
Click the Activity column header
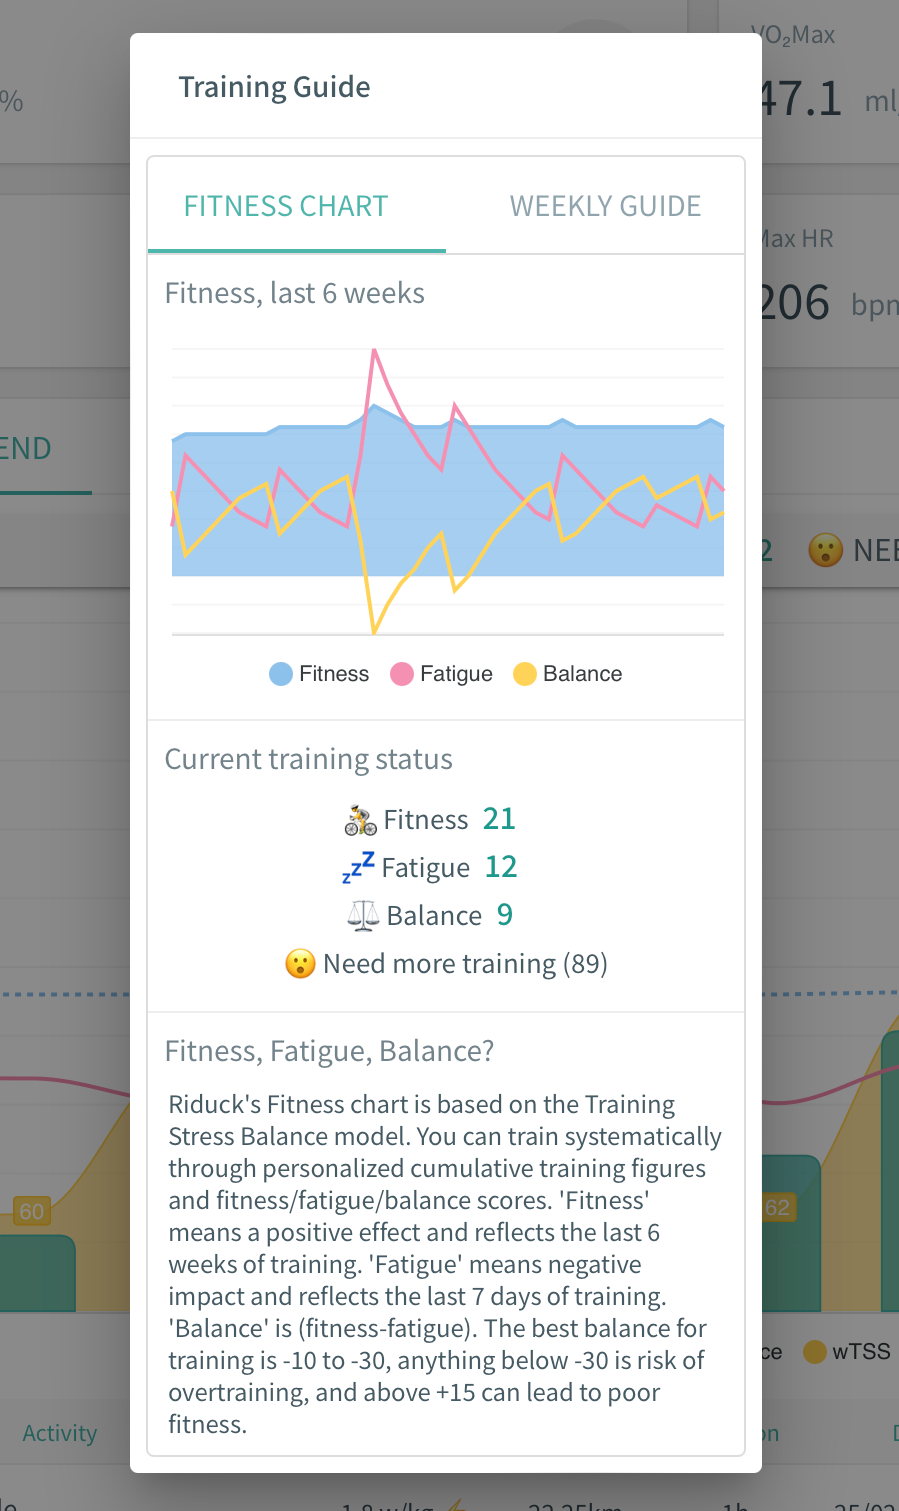[60, 1433]
